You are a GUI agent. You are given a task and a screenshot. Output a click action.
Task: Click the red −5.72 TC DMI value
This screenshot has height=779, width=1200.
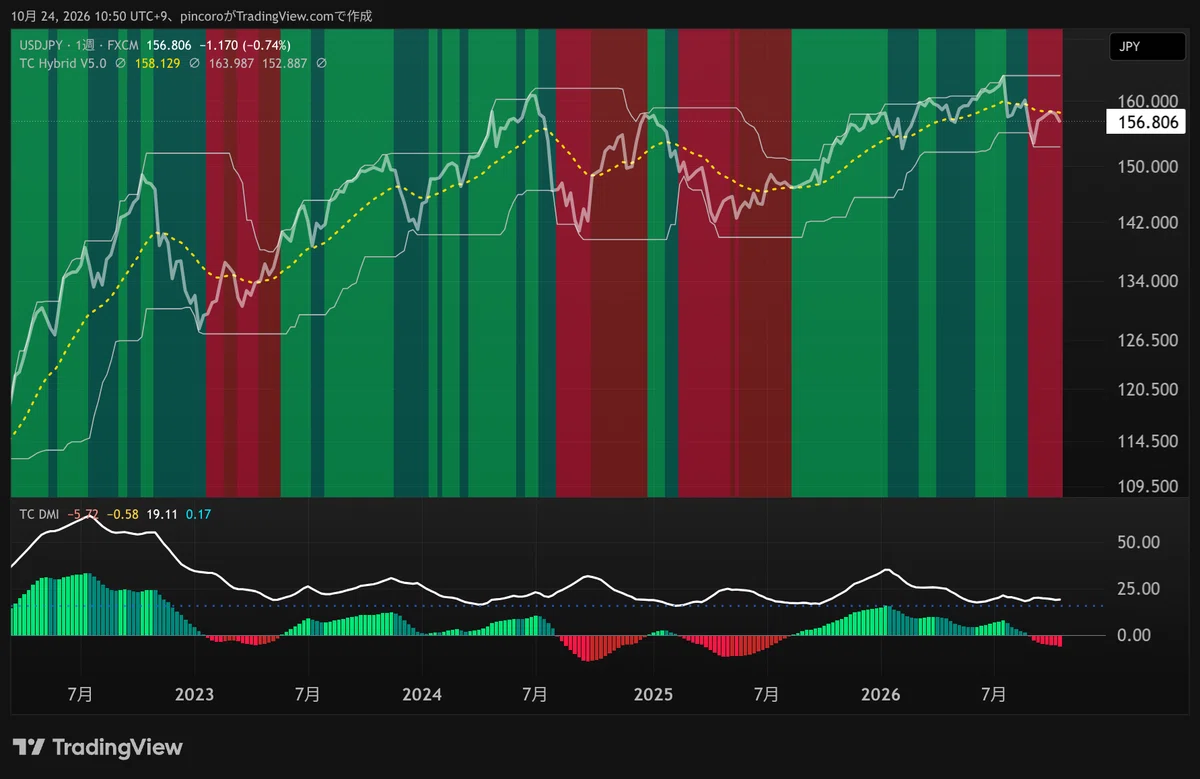[x=83, y=514]
